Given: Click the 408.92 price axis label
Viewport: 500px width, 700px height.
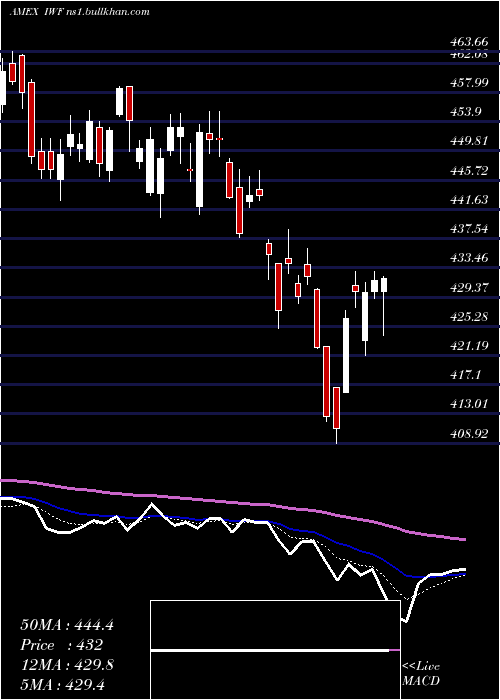Looking at the screenshot, I should [x=469, y=433].
